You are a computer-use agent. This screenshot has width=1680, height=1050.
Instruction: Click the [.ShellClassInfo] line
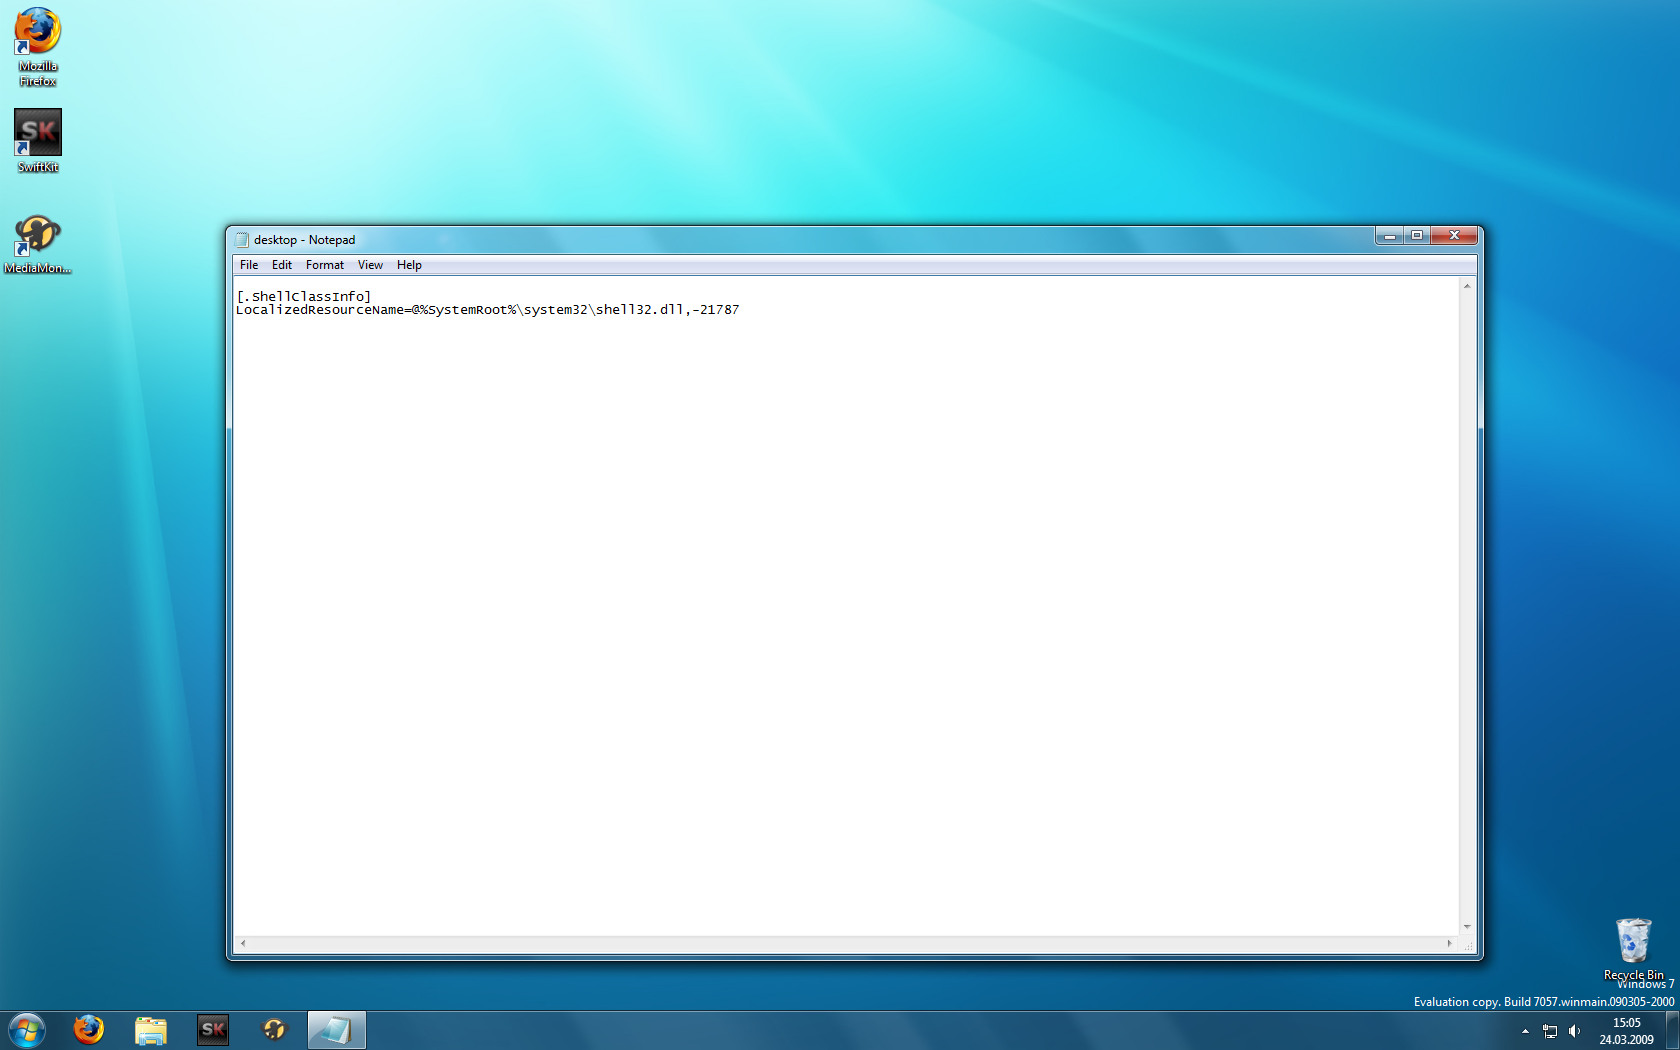point(304,296)
